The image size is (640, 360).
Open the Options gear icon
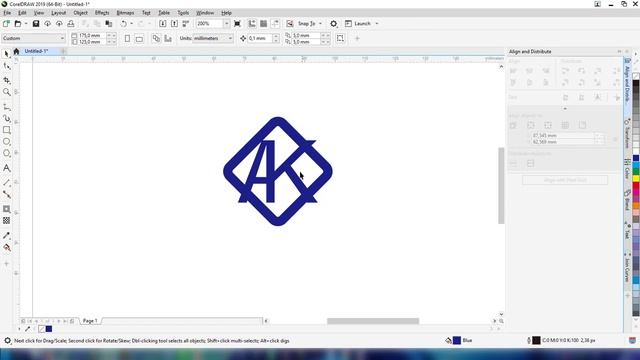pos(333,24)
